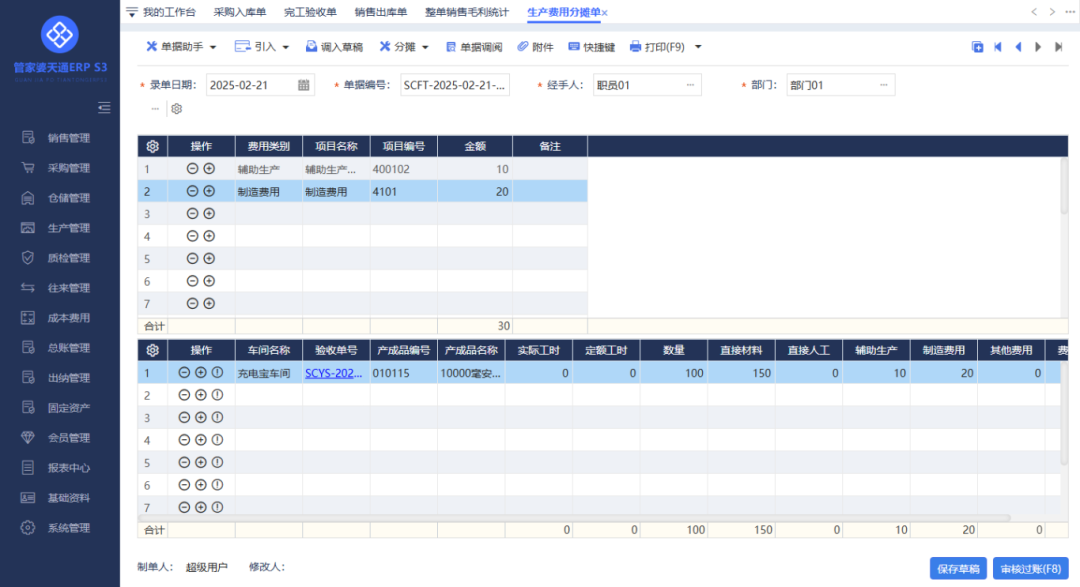Open the 部门 selector ellipsis

coord(884,85)
